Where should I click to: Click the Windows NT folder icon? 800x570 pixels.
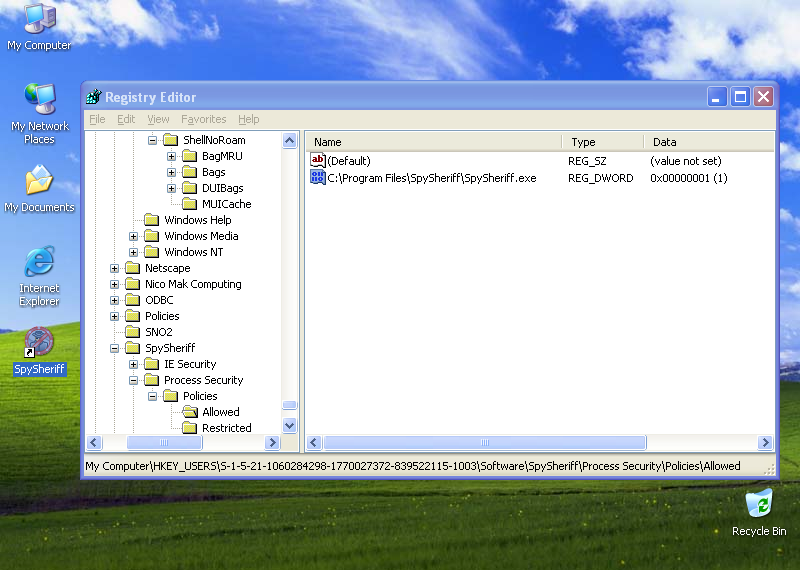(152, 252)
